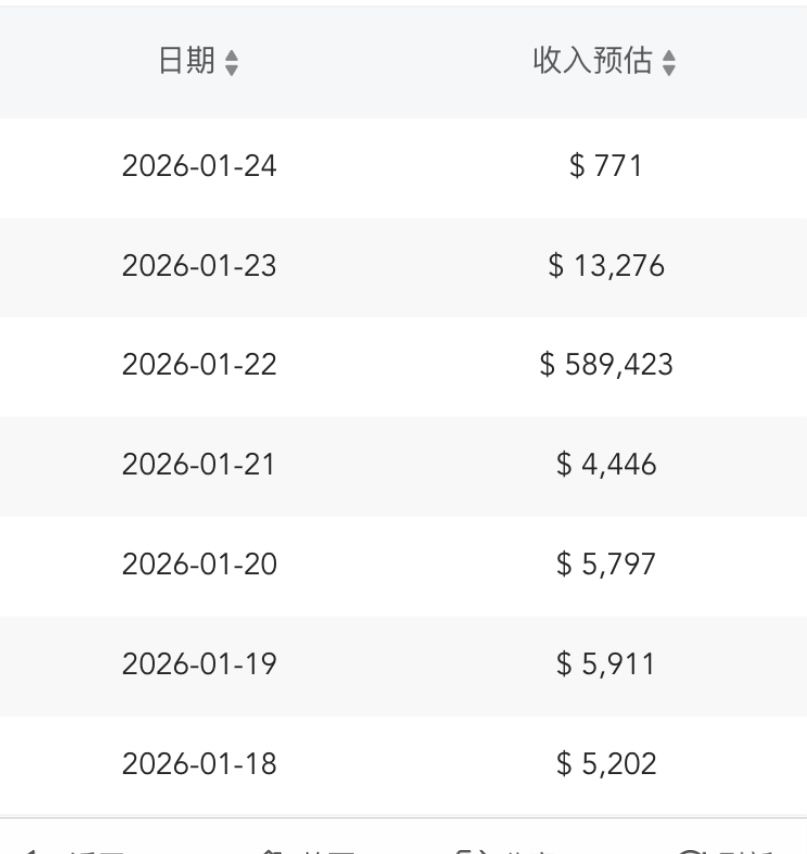This screenshot has height=854, width=807.
Task: Click the 2026-01-20 date entry
Action: 199,565
